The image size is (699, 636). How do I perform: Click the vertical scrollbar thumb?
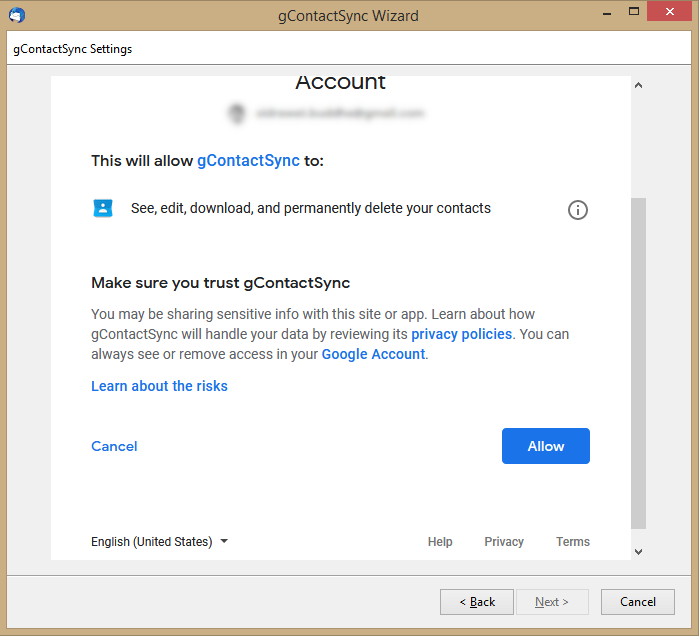638,363
